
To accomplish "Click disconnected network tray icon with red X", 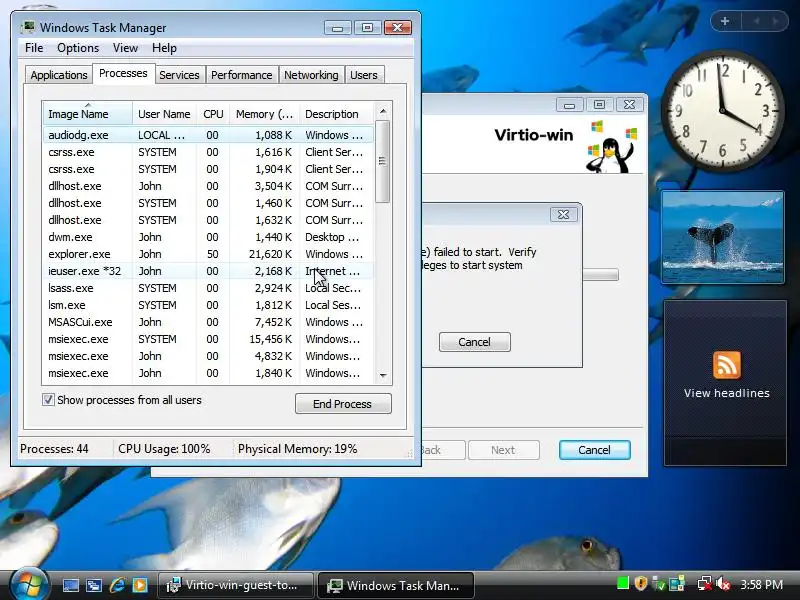I will tap(705, 584).
